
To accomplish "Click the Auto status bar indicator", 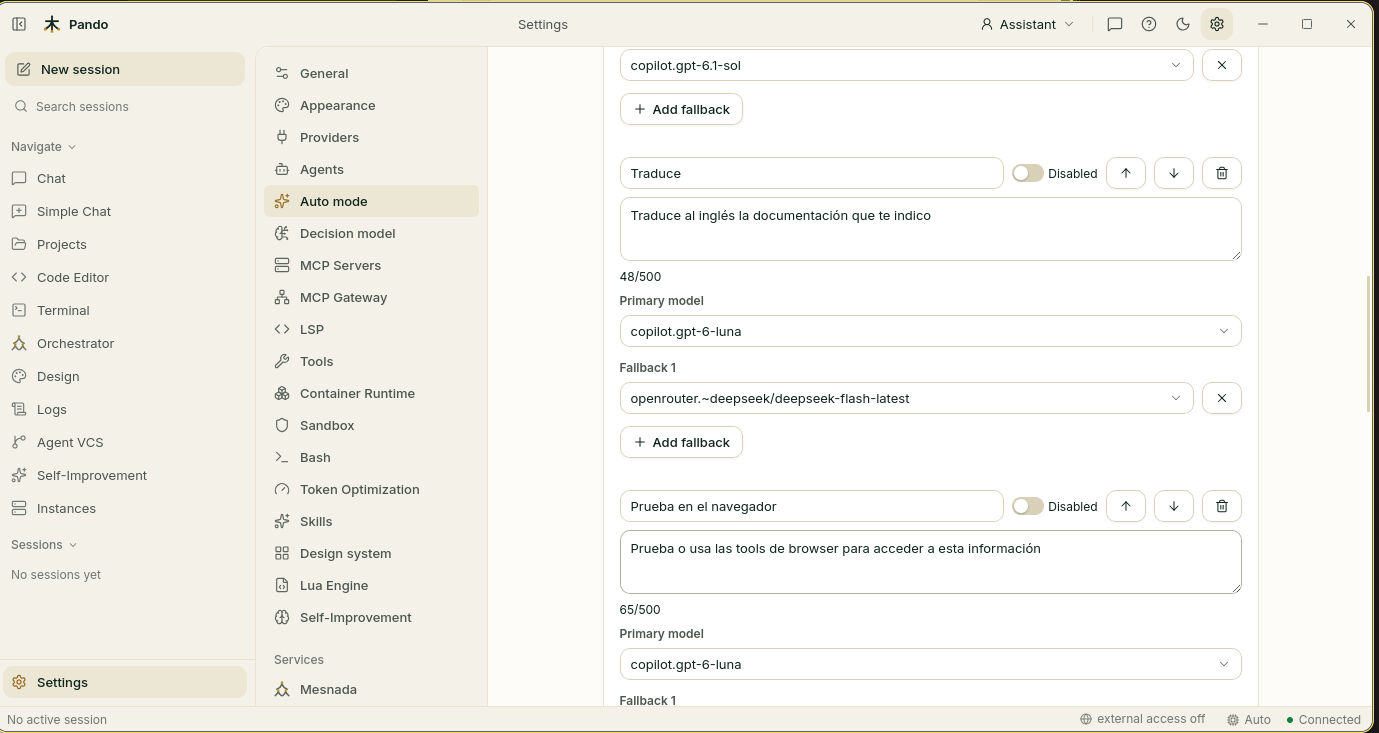I will (x=1249, y=719).
